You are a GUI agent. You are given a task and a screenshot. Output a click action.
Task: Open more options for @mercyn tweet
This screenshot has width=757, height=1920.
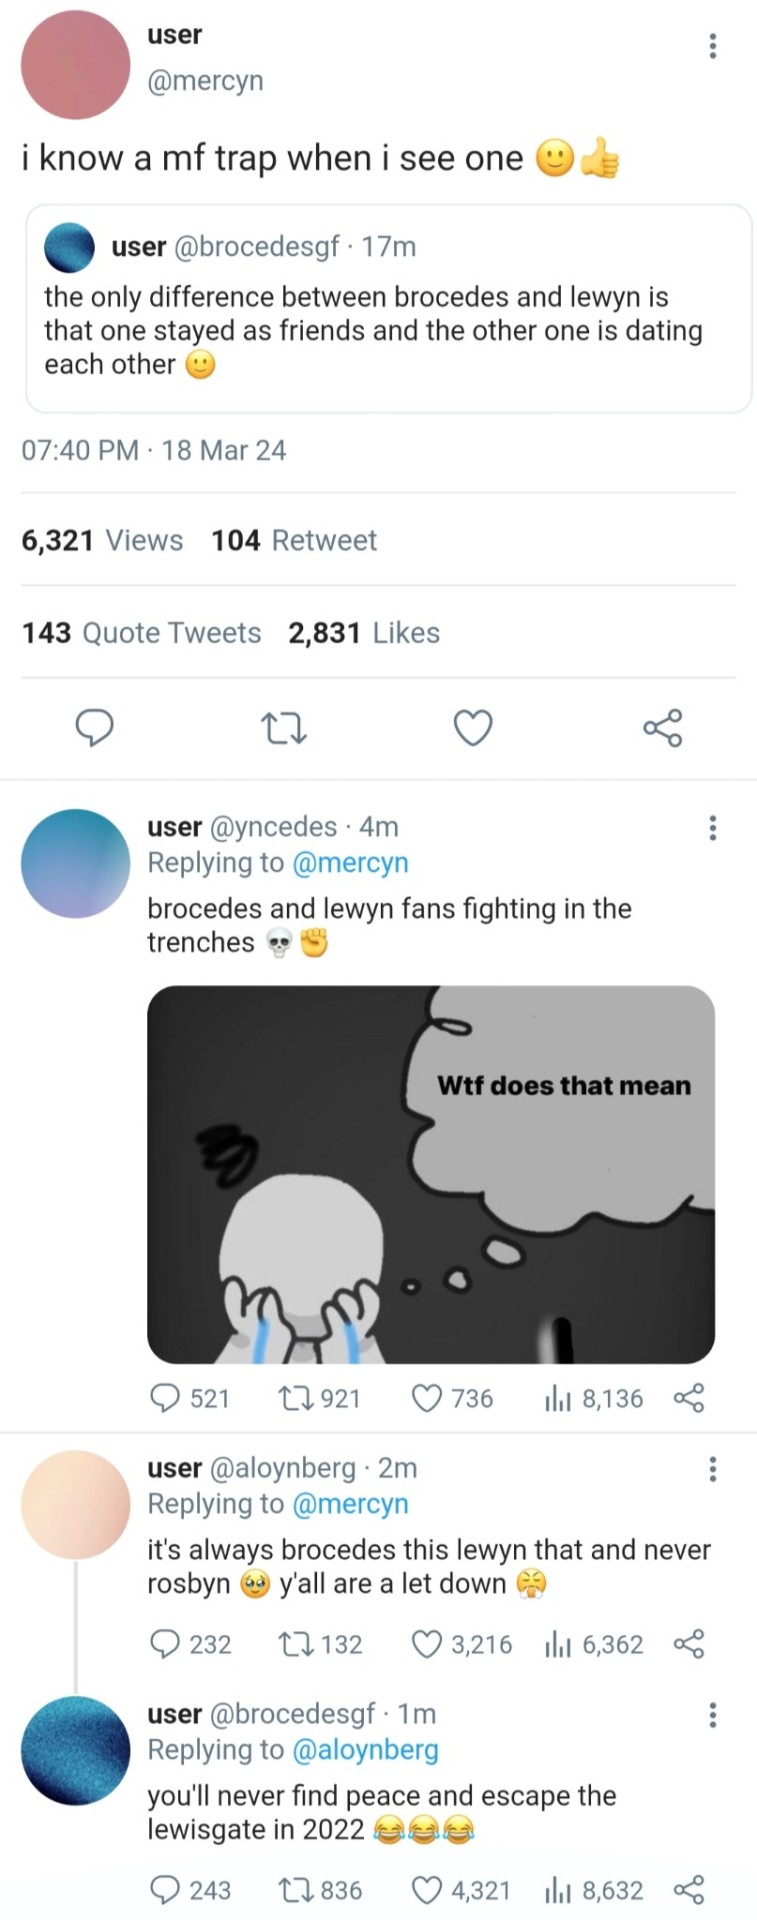pyautogui.click(x=712, y=46)
